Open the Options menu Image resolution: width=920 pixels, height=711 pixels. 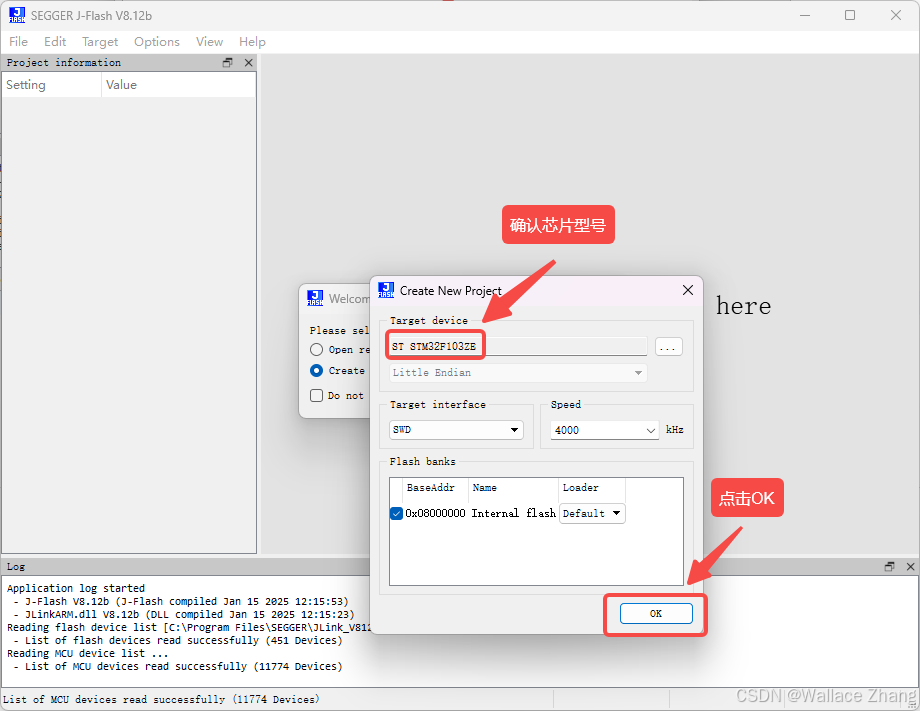(x=157, y=42)
